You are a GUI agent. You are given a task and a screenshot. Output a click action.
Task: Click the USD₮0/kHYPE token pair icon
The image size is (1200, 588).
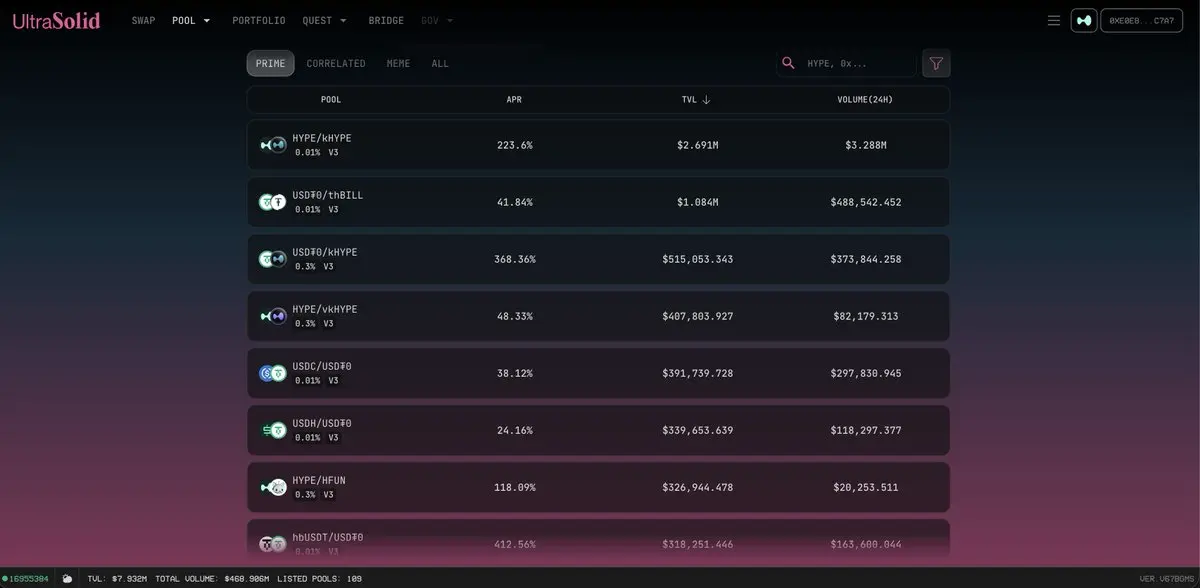[x=273, y=259]
